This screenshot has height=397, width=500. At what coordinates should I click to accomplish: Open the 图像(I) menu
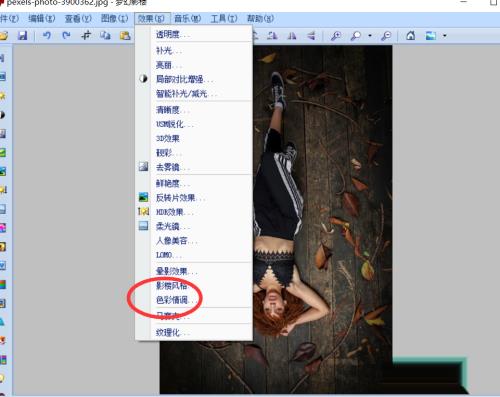click(x=115, y=18)
